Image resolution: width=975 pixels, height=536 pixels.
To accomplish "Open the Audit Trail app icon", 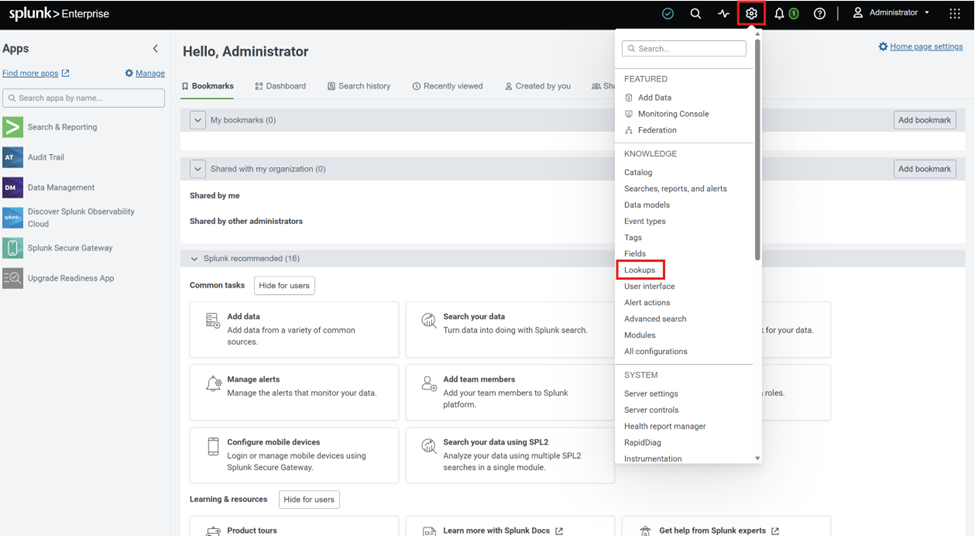I will [12, 157].
